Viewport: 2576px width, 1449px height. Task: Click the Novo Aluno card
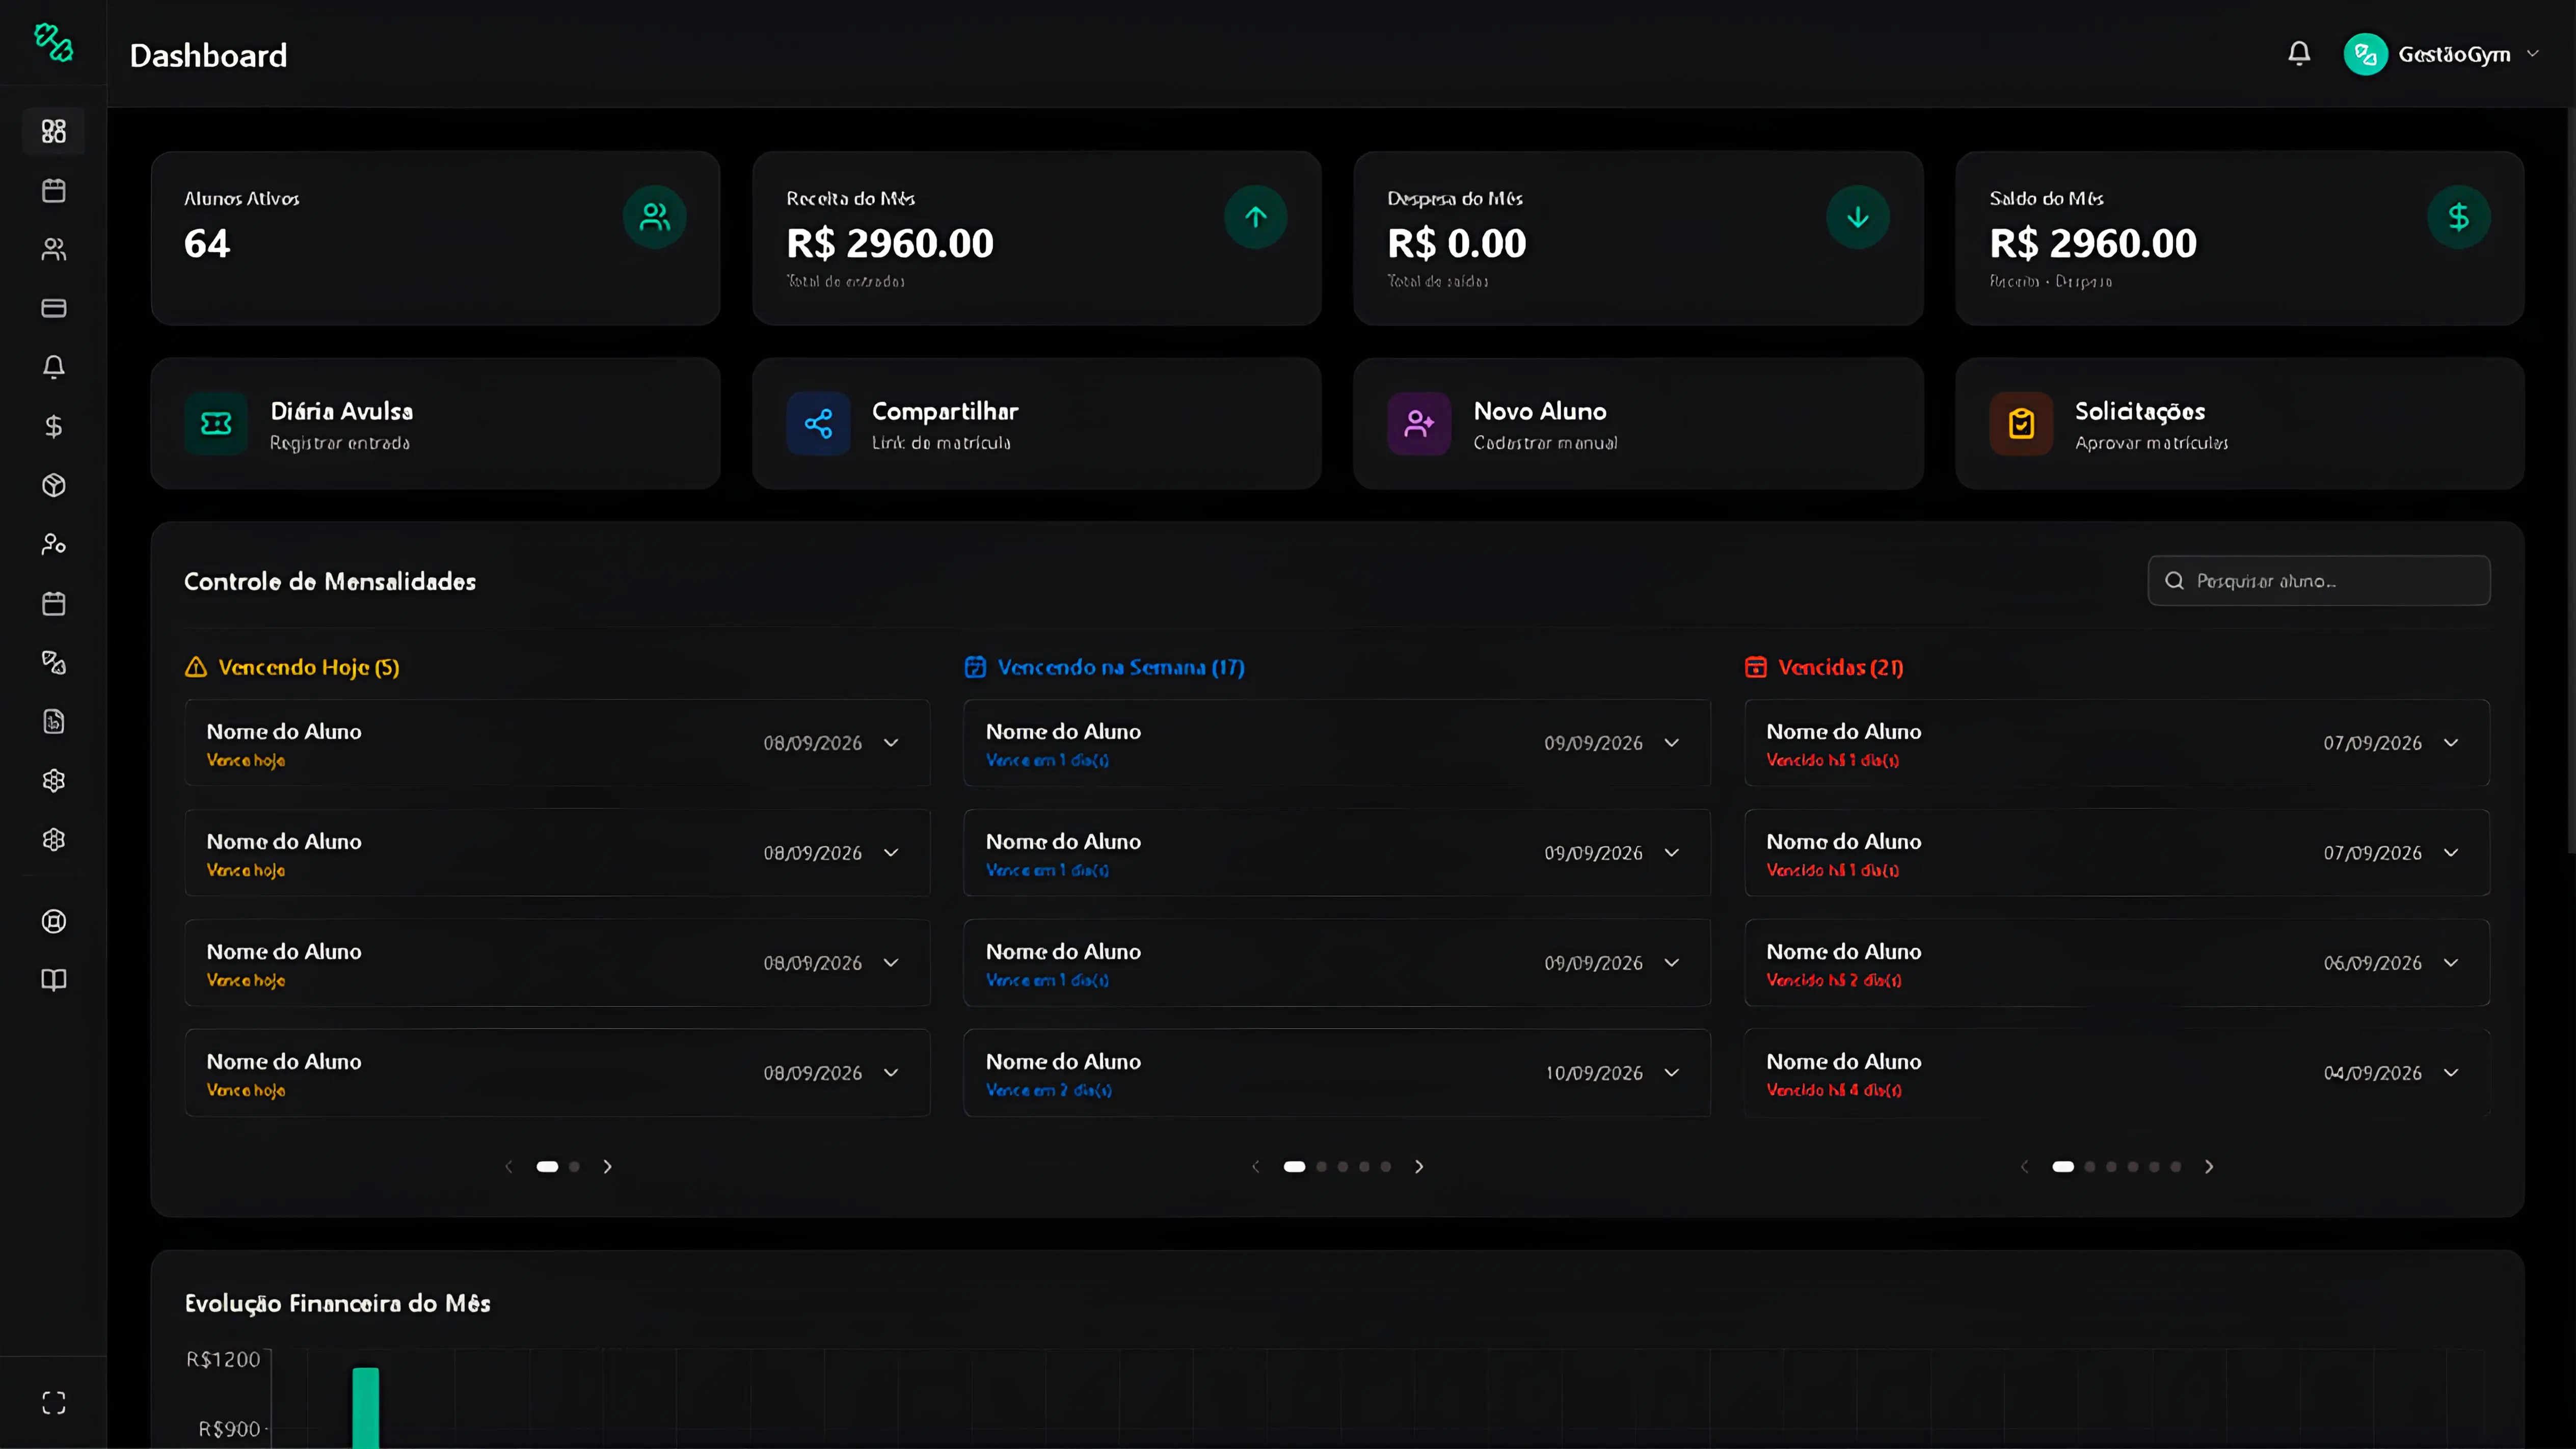1638,424
